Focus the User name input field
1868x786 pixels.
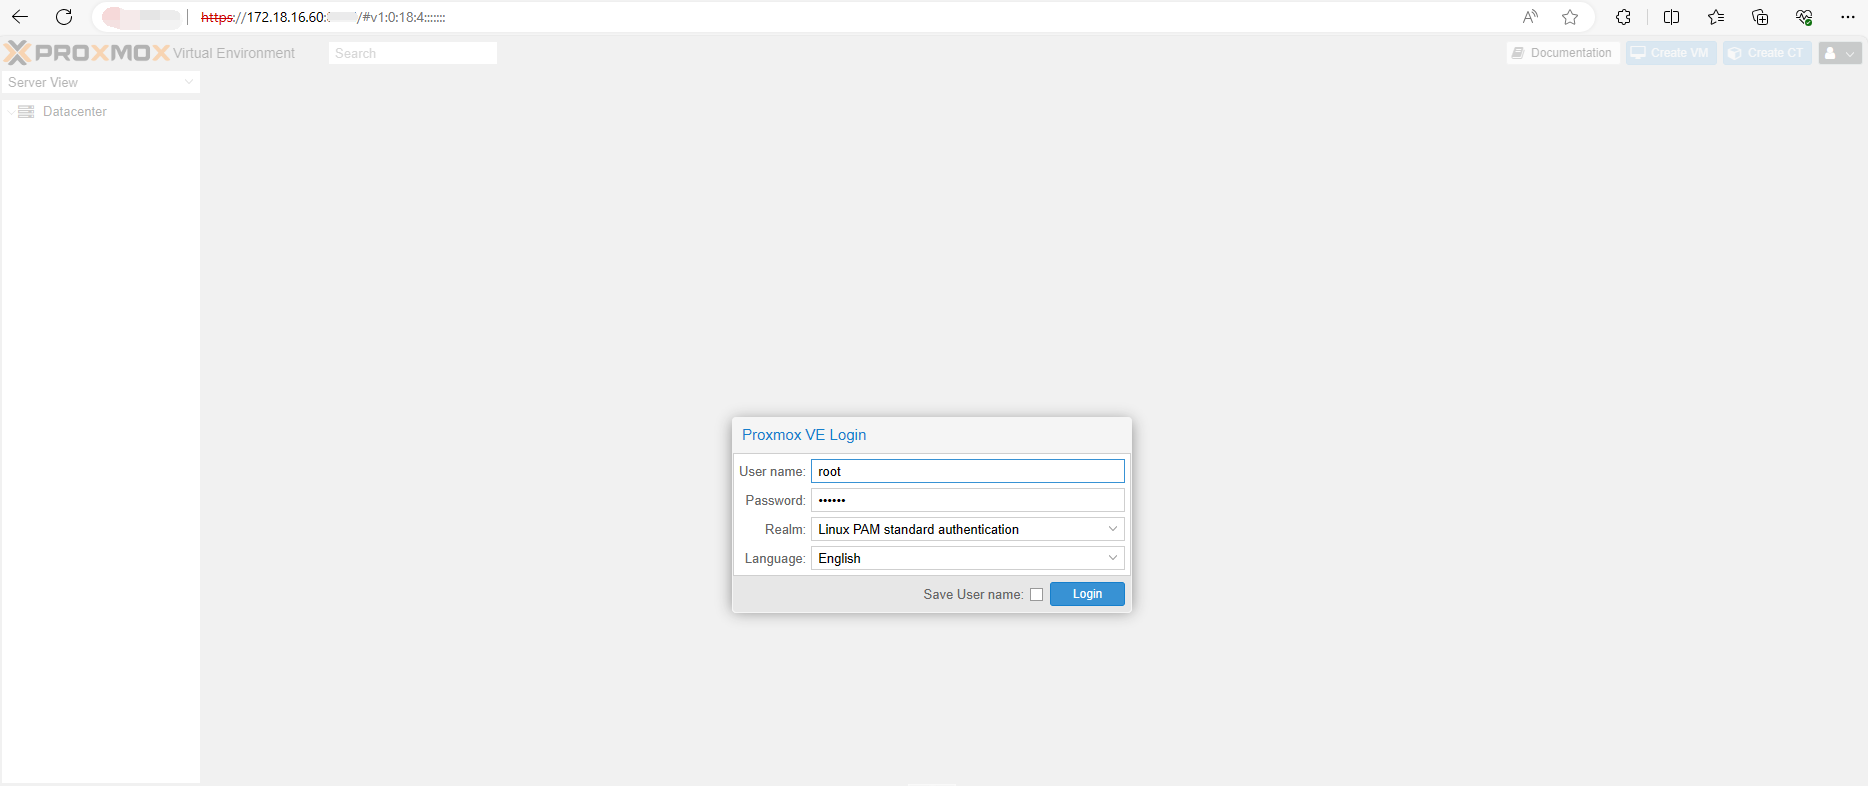967,471
